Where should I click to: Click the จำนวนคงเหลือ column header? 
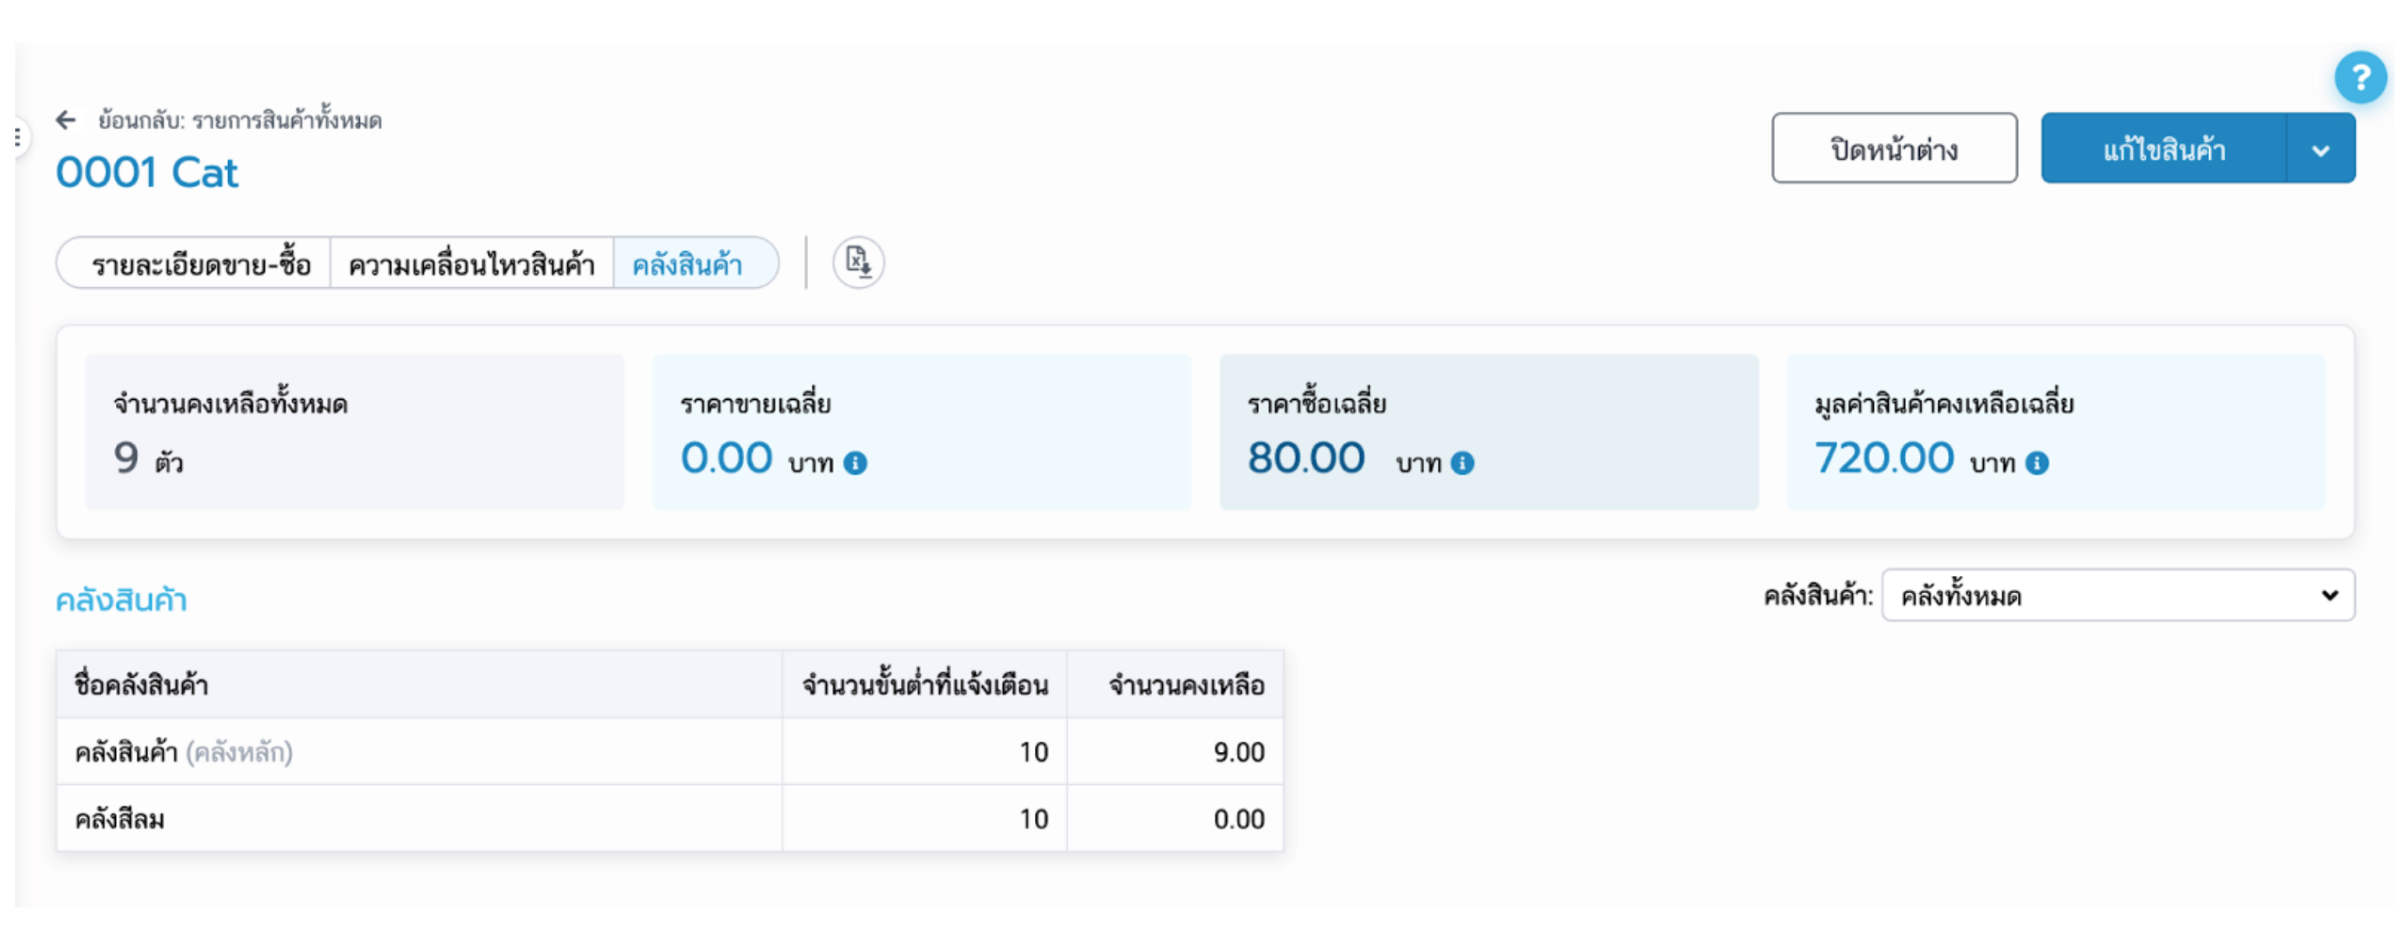[1186, 686]
